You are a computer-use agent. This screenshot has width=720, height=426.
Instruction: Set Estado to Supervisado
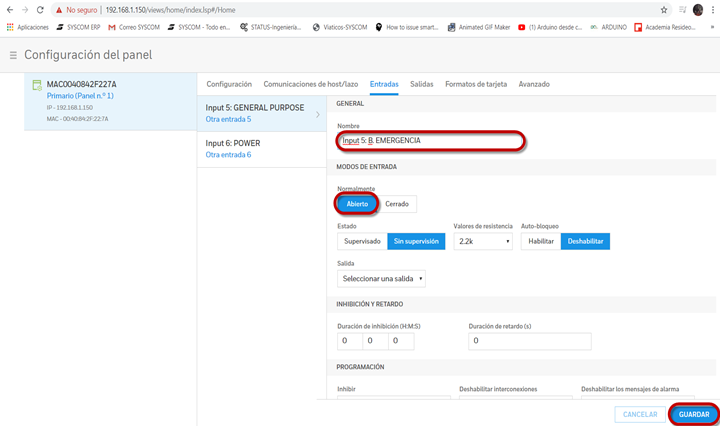[x=362, y=241]
